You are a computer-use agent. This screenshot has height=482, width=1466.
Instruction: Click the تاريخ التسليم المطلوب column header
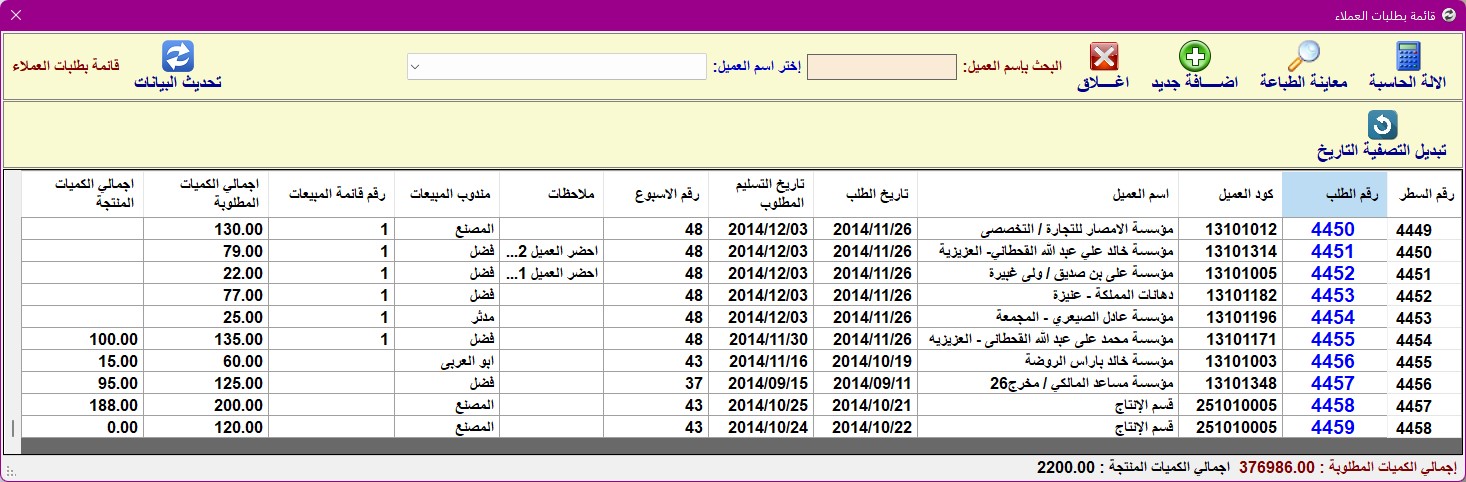pyautogui.click(x=761, y=194)
